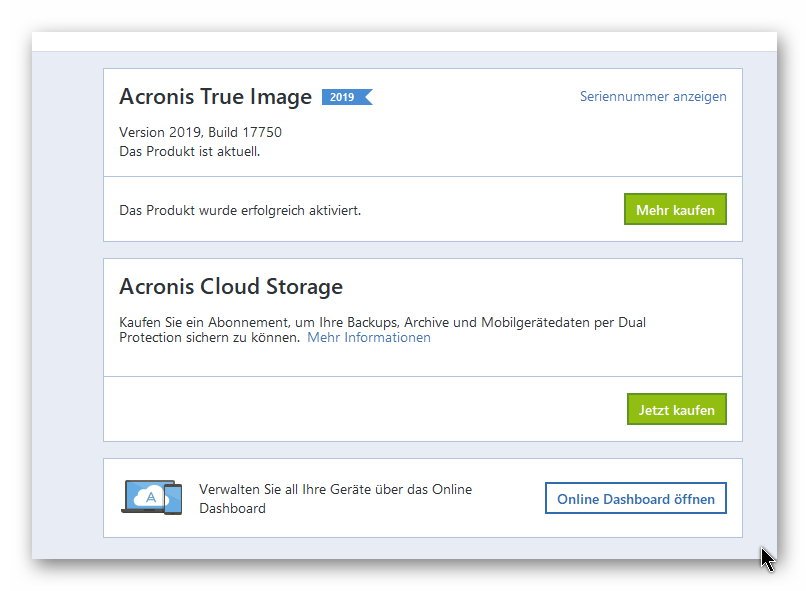Select the Acronis Cloud Storage heading
Viewport: 809px width, 591px height.
pyautogui.click(x=231, y=286)
